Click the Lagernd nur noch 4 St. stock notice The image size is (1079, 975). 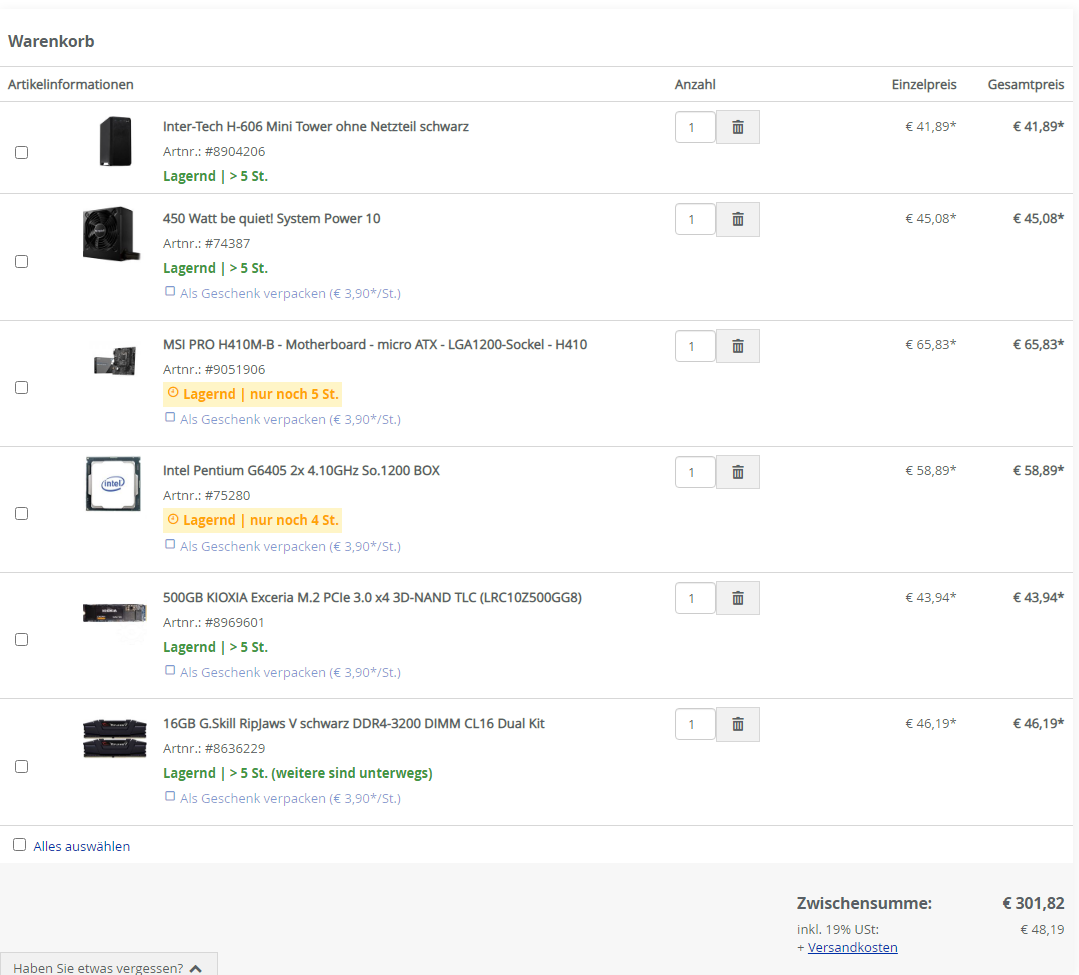253,520
